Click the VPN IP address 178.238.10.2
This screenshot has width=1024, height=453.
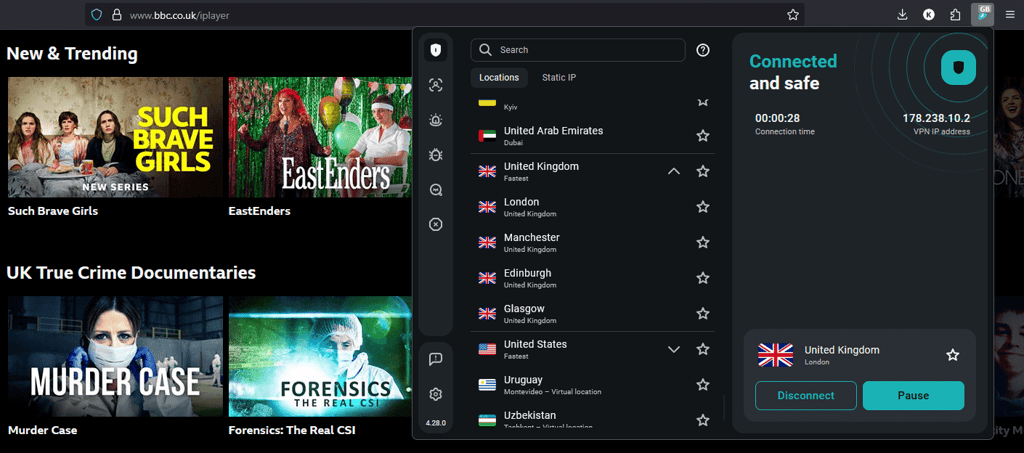[x=936, y=118]
